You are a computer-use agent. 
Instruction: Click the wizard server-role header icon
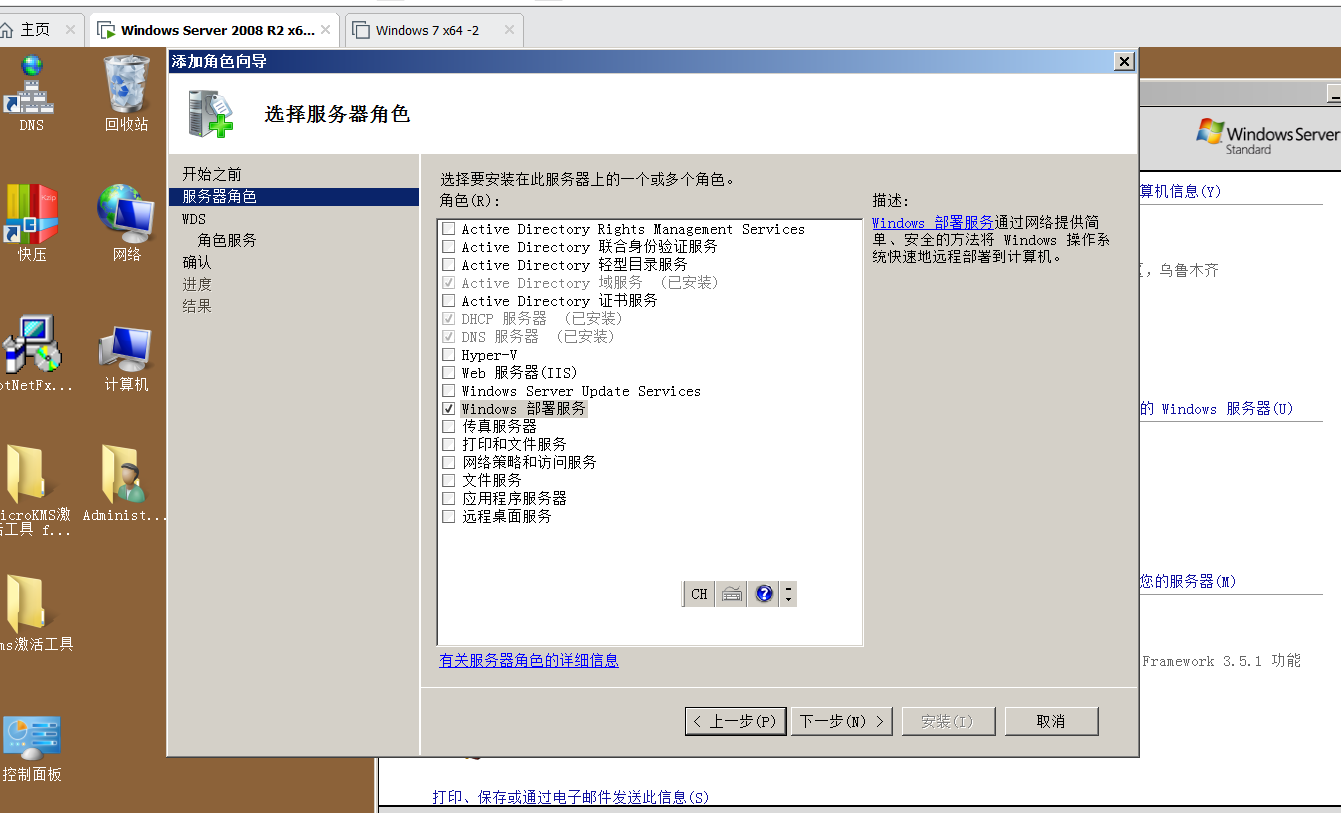point(210,113)
